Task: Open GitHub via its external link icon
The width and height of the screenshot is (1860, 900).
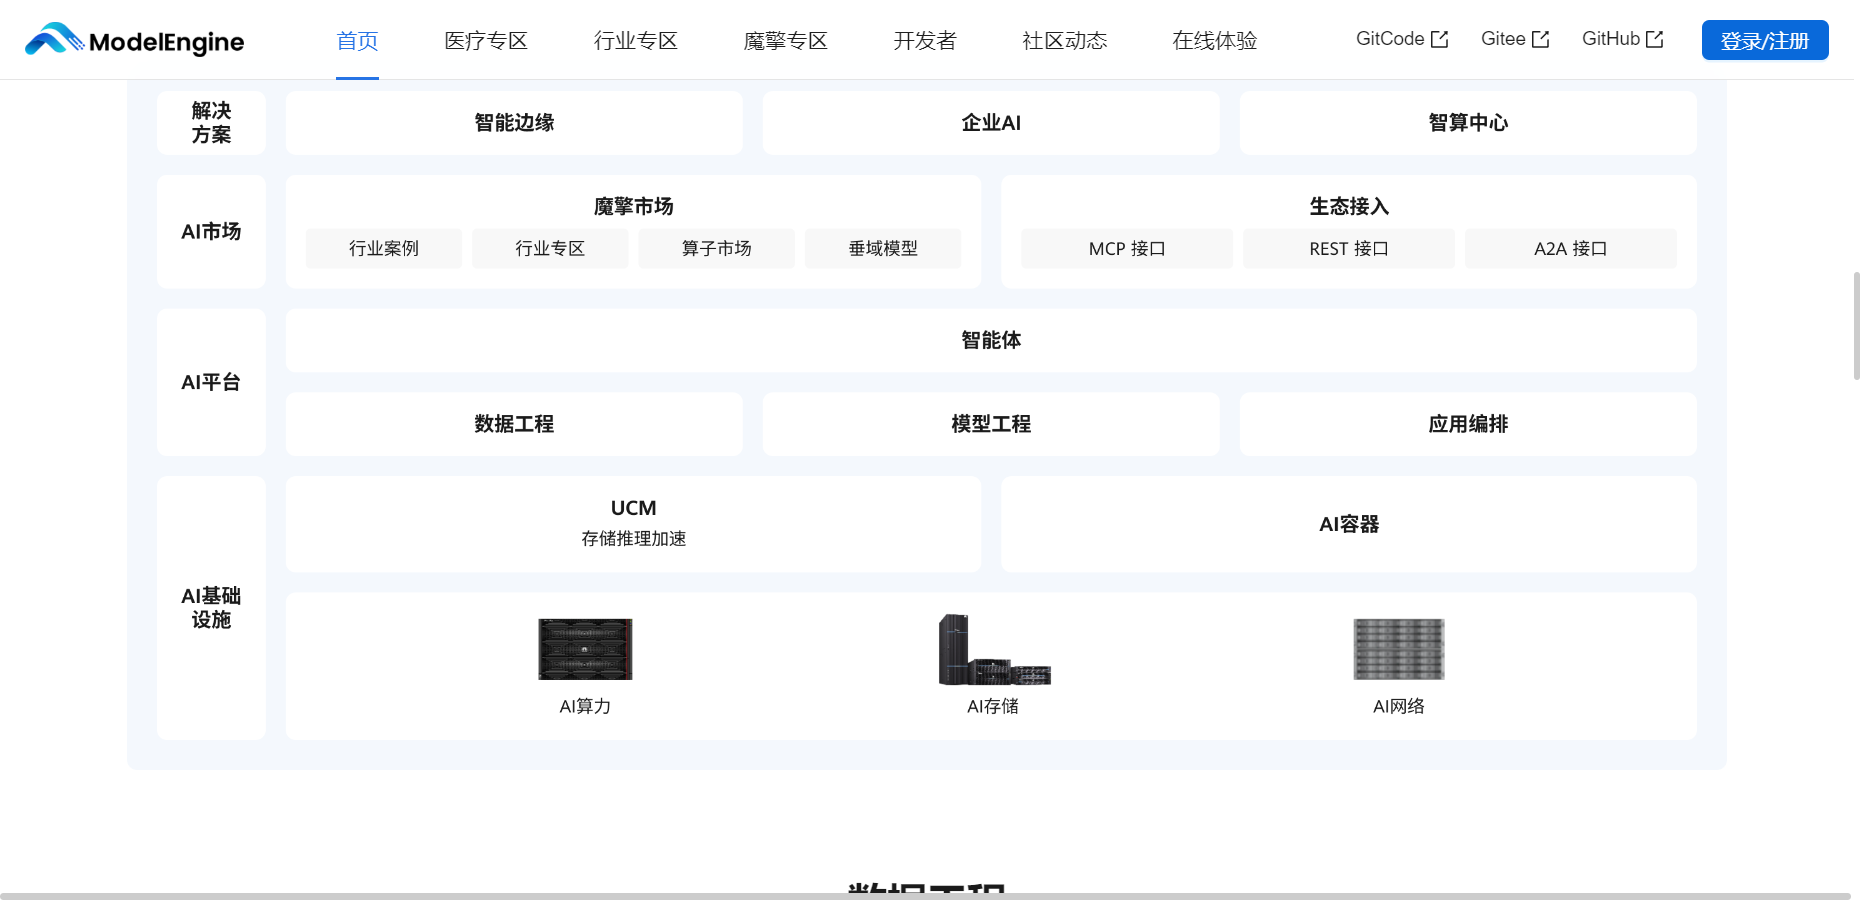Action: coord(1655,38)
